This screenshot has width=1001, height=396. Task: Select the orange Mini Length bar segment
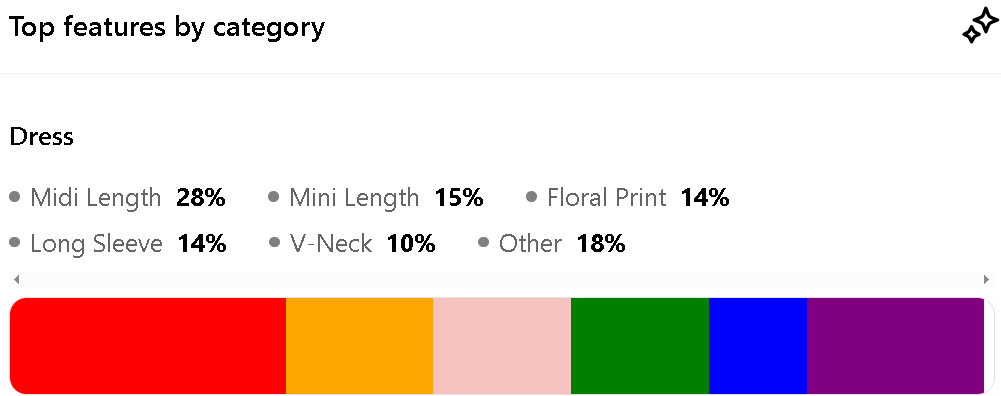pos(359,346)
